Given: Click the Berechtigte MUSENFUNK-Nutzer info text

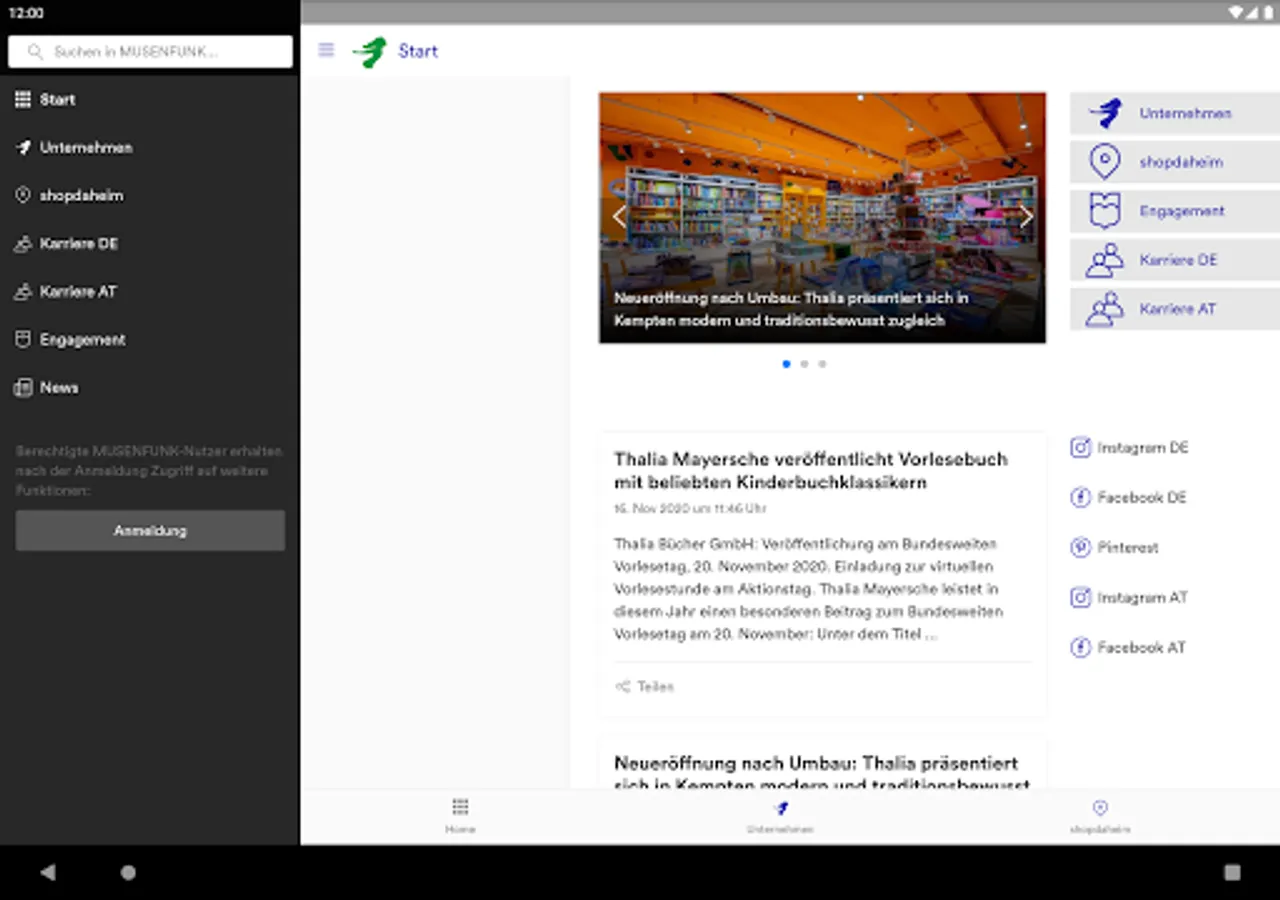Looking at the screenshot, I should click(149, 471).
